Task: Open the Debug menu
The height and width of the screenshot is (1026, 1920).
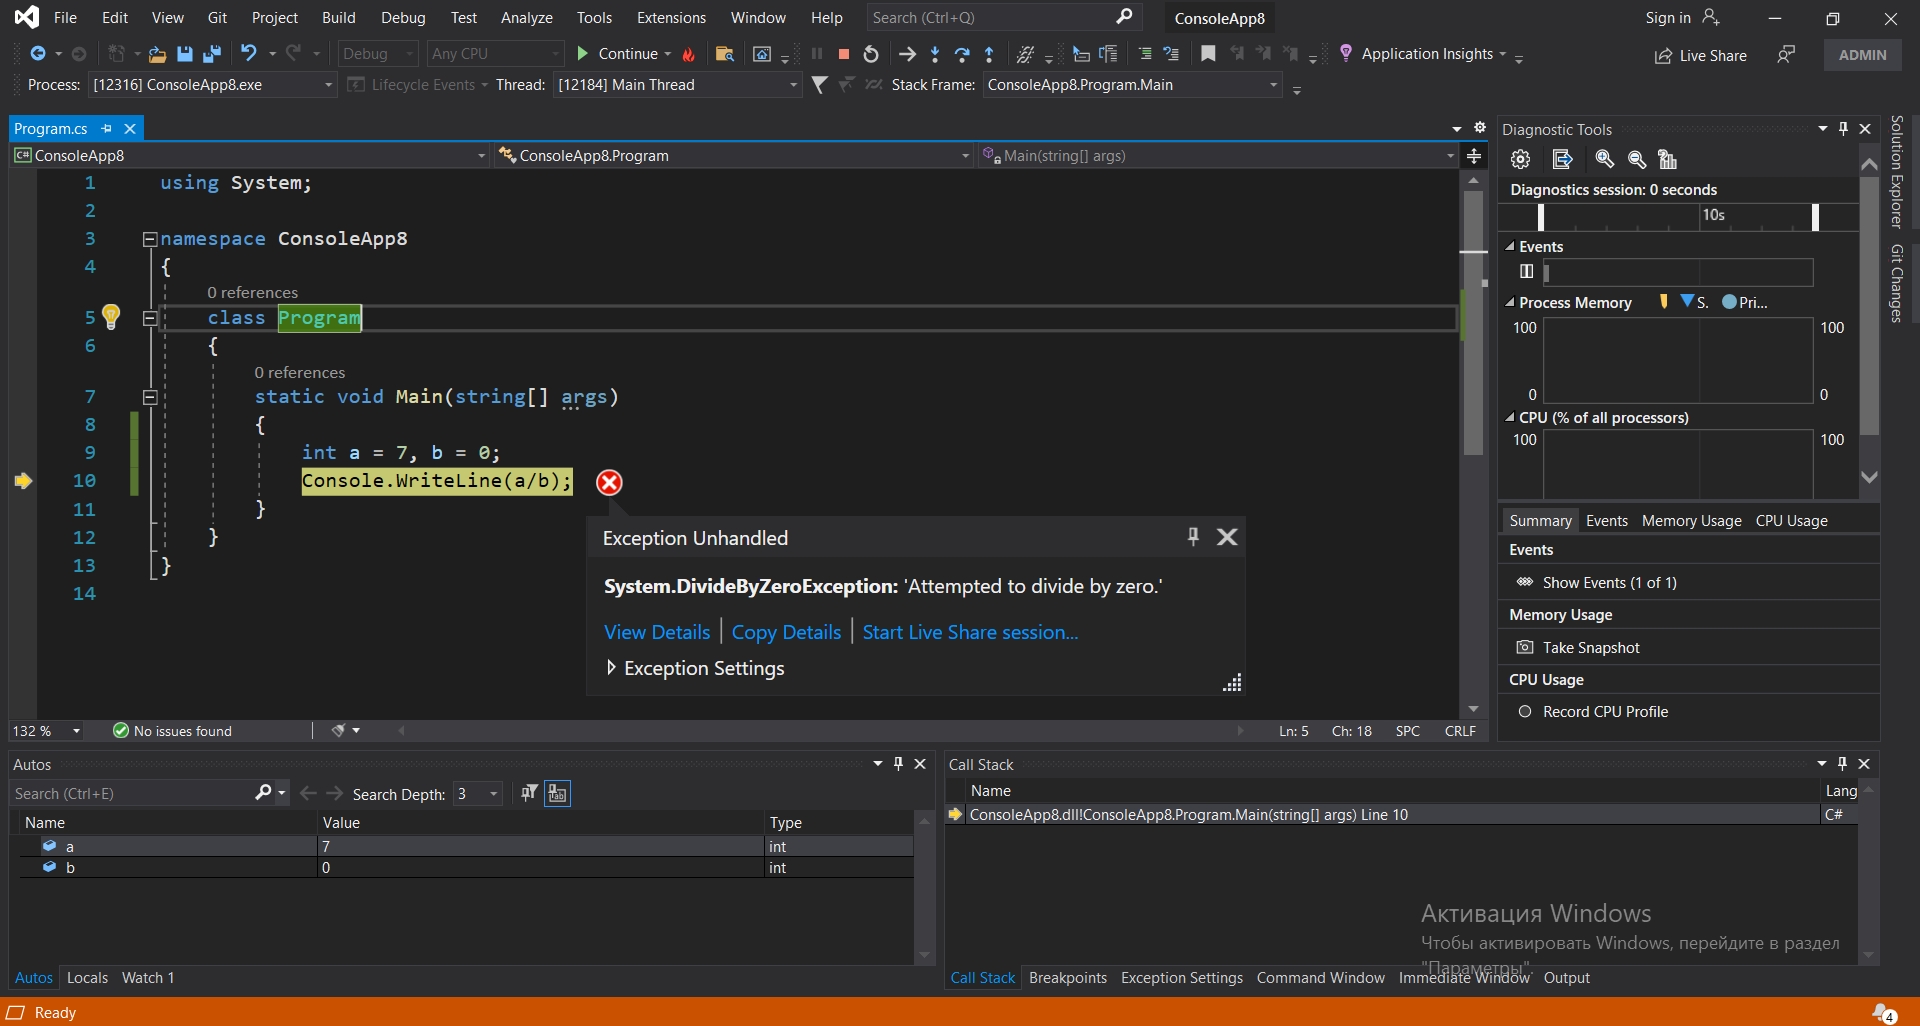Action: 403,18
